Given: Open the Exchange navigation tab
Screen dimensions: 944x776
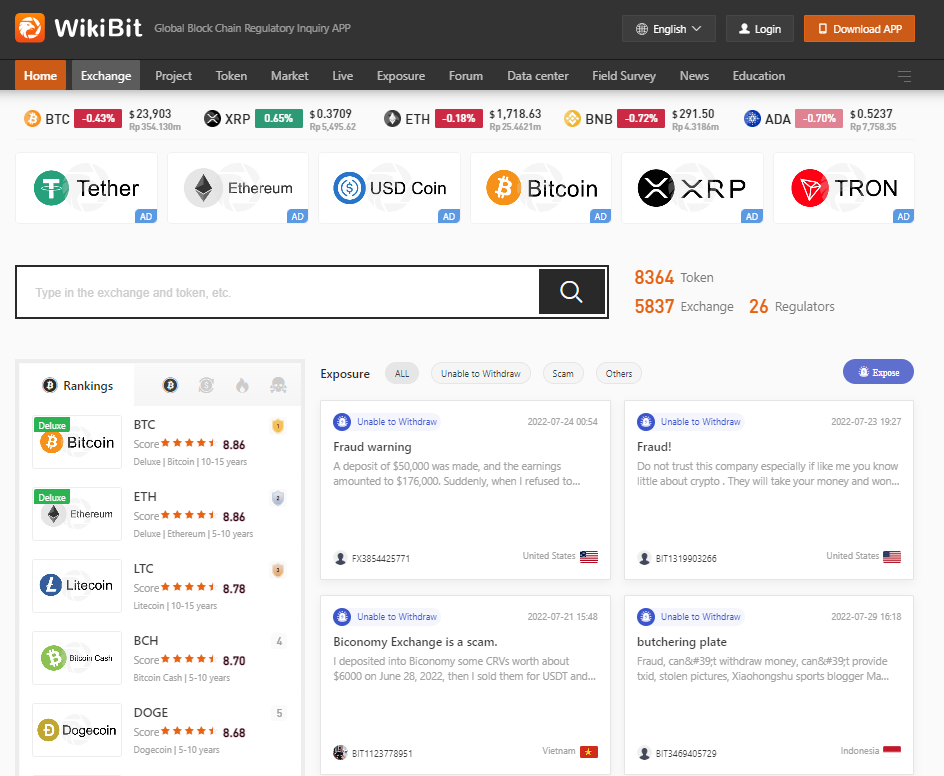Looking at the screenshot, I should point(106,76).
